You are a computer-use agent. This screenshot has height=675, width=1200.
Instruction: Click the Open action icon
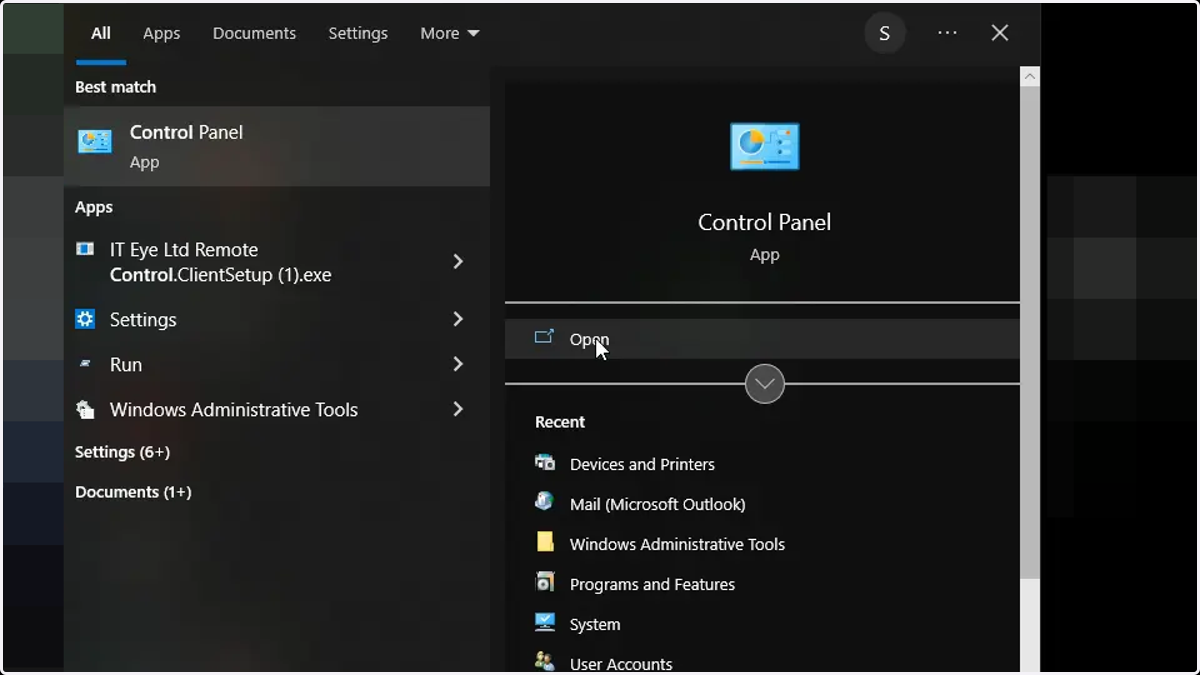[x=544, y=337]
